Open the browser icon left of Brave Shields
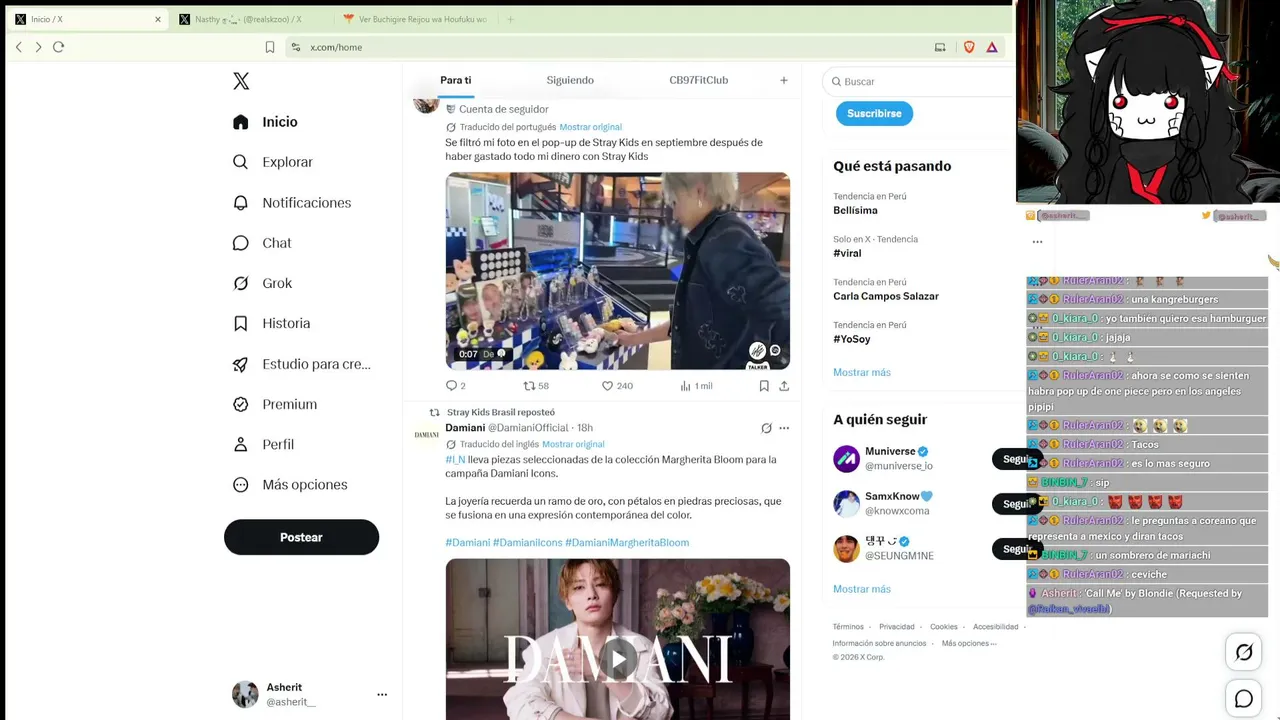Image resolution: width=1280 pixels, height=720 pixels. pos(940,47)
